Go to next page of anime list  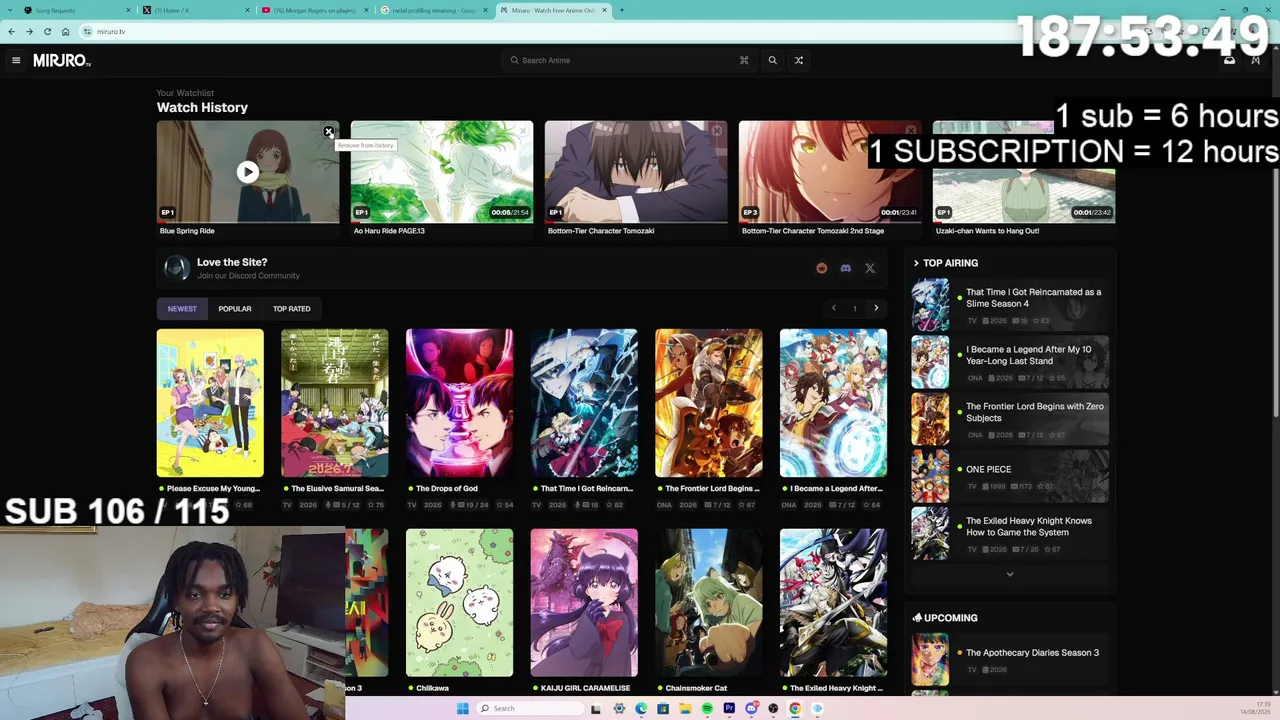pos(876,308)
